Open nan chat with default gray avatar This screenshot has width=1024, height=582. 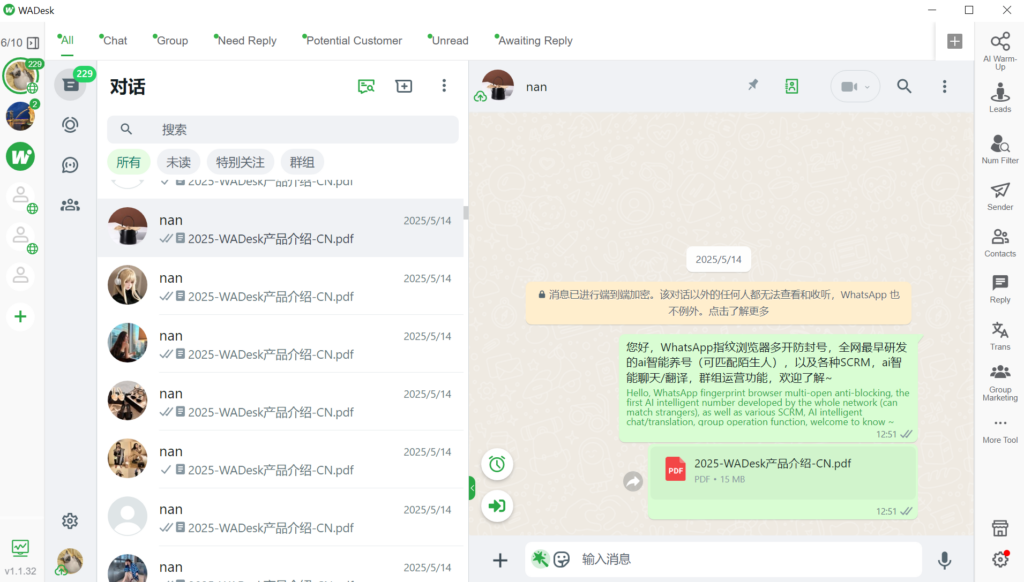coord(280,517)
